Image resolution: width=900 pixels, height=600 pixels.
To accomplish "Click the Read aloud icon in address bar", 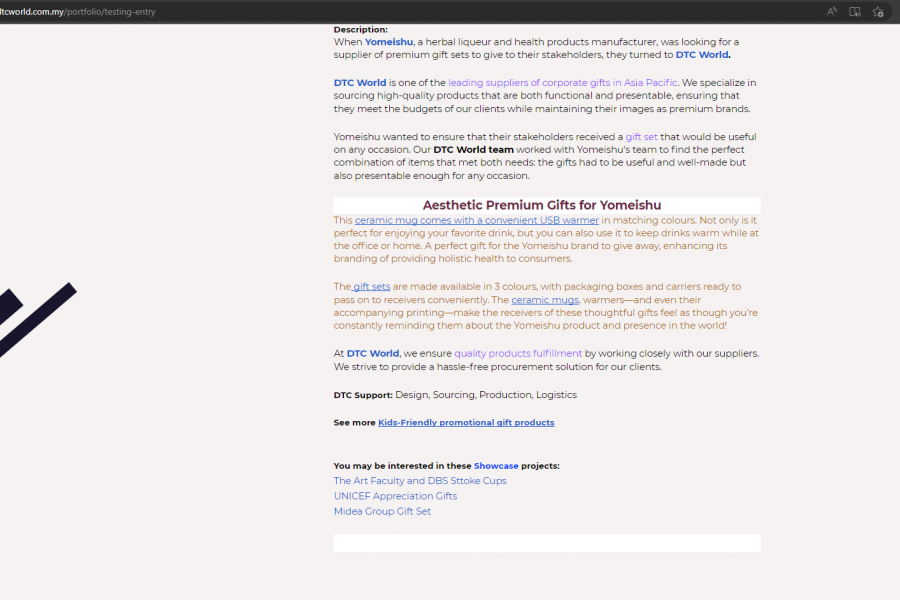I will (x=832, y=11).
